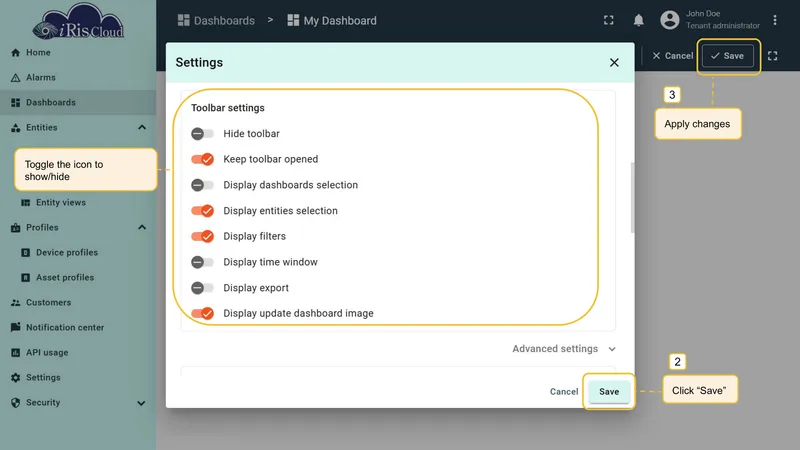Open Customers page

click(78, 303)
